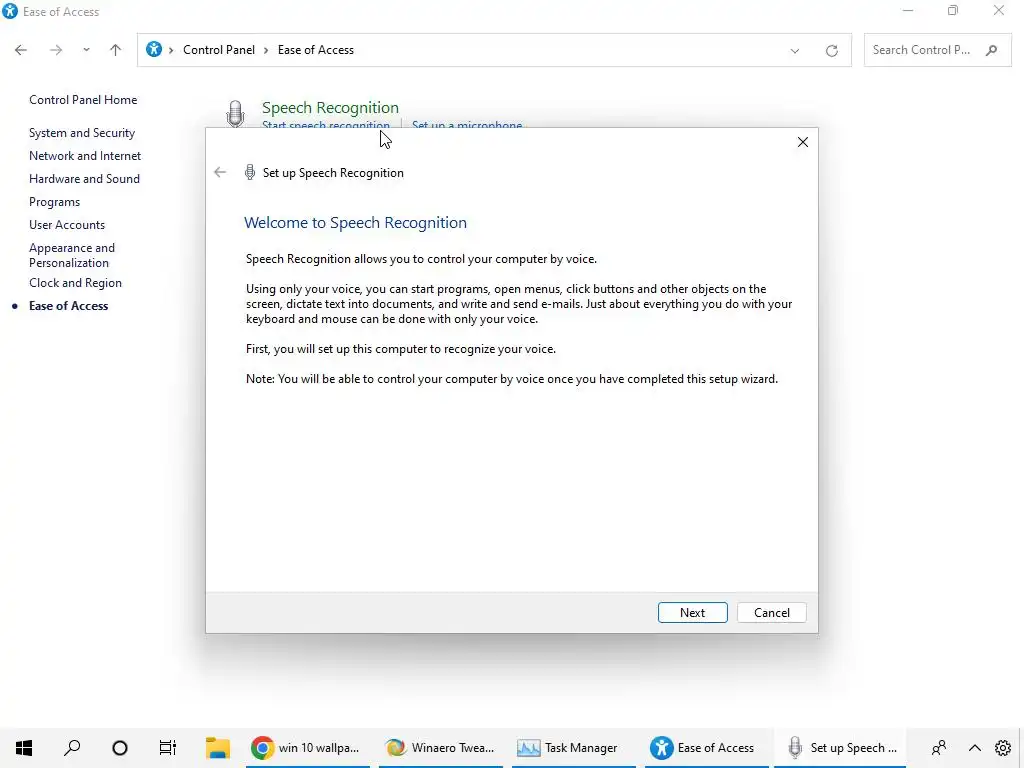Image resolution: width=1024 pixels, height=768 pixels.
Task: Switch to Task Manager in the taskbar
Action: (x=574, y=748)
